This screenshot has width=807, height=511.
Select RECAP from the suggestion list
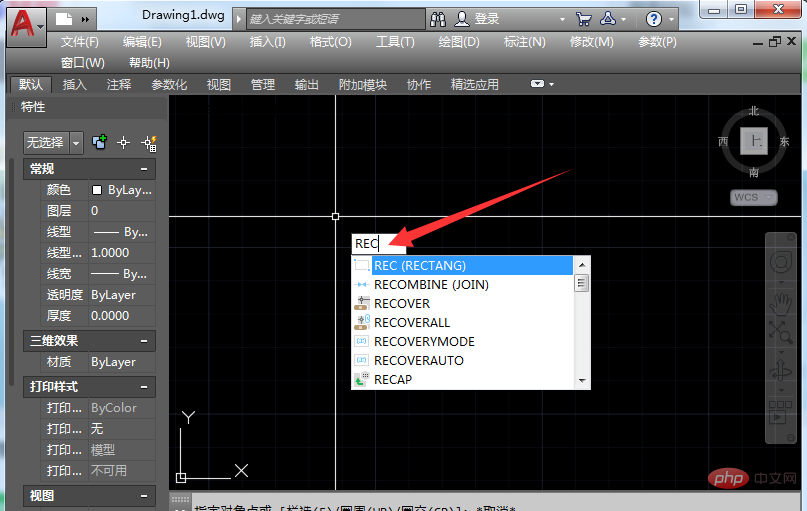tap(463, 380)
